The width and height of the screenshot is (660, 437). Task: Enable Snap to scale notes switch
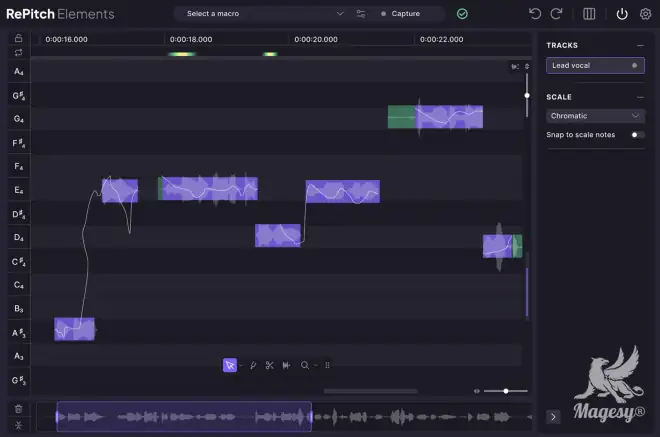[x=637, y=135]
